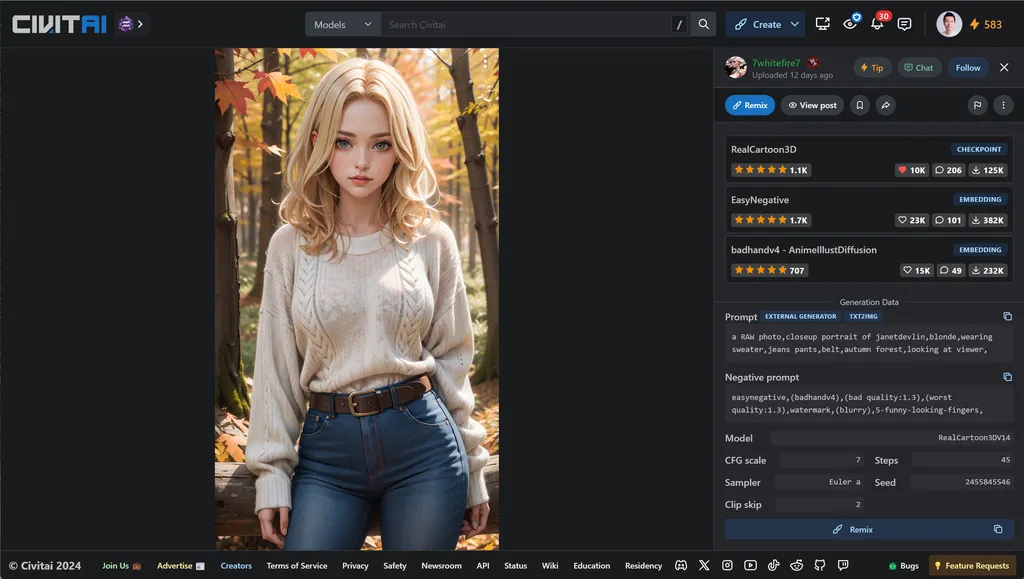
Task: Open the chat messages icon in the header
Action: click(x=904, y=24)
